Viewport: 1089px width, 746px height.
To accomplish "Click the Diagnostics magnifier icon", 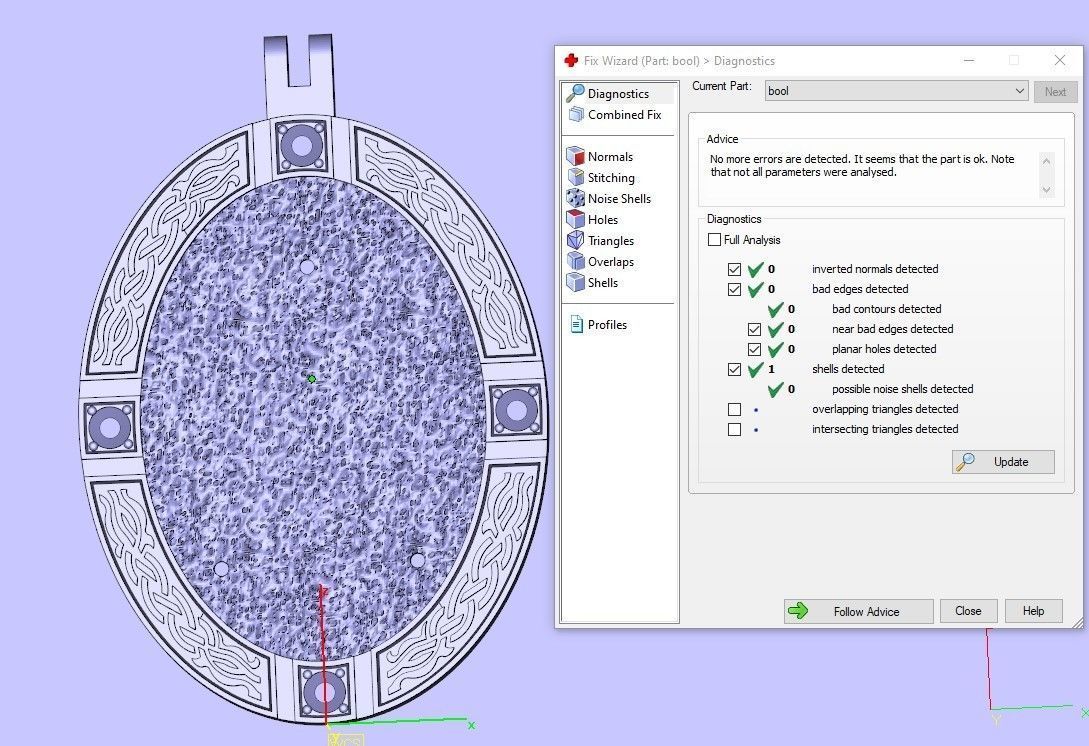I will coord(575,93).
